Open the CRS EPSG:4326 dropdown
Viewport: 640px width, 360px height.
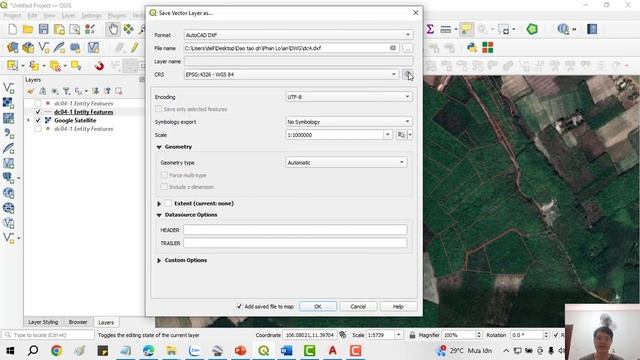click(291, 75)
